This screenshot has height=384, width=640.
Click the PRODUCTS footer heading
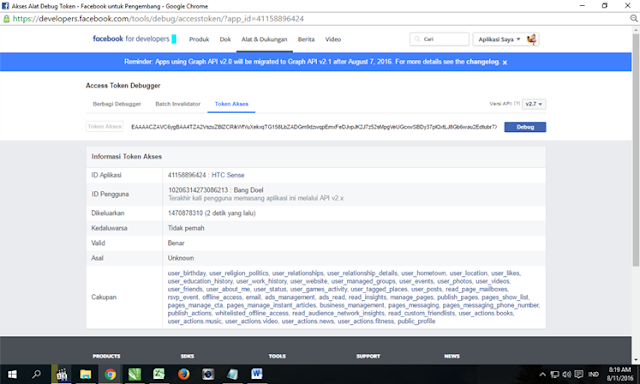[x=106, y=356]
